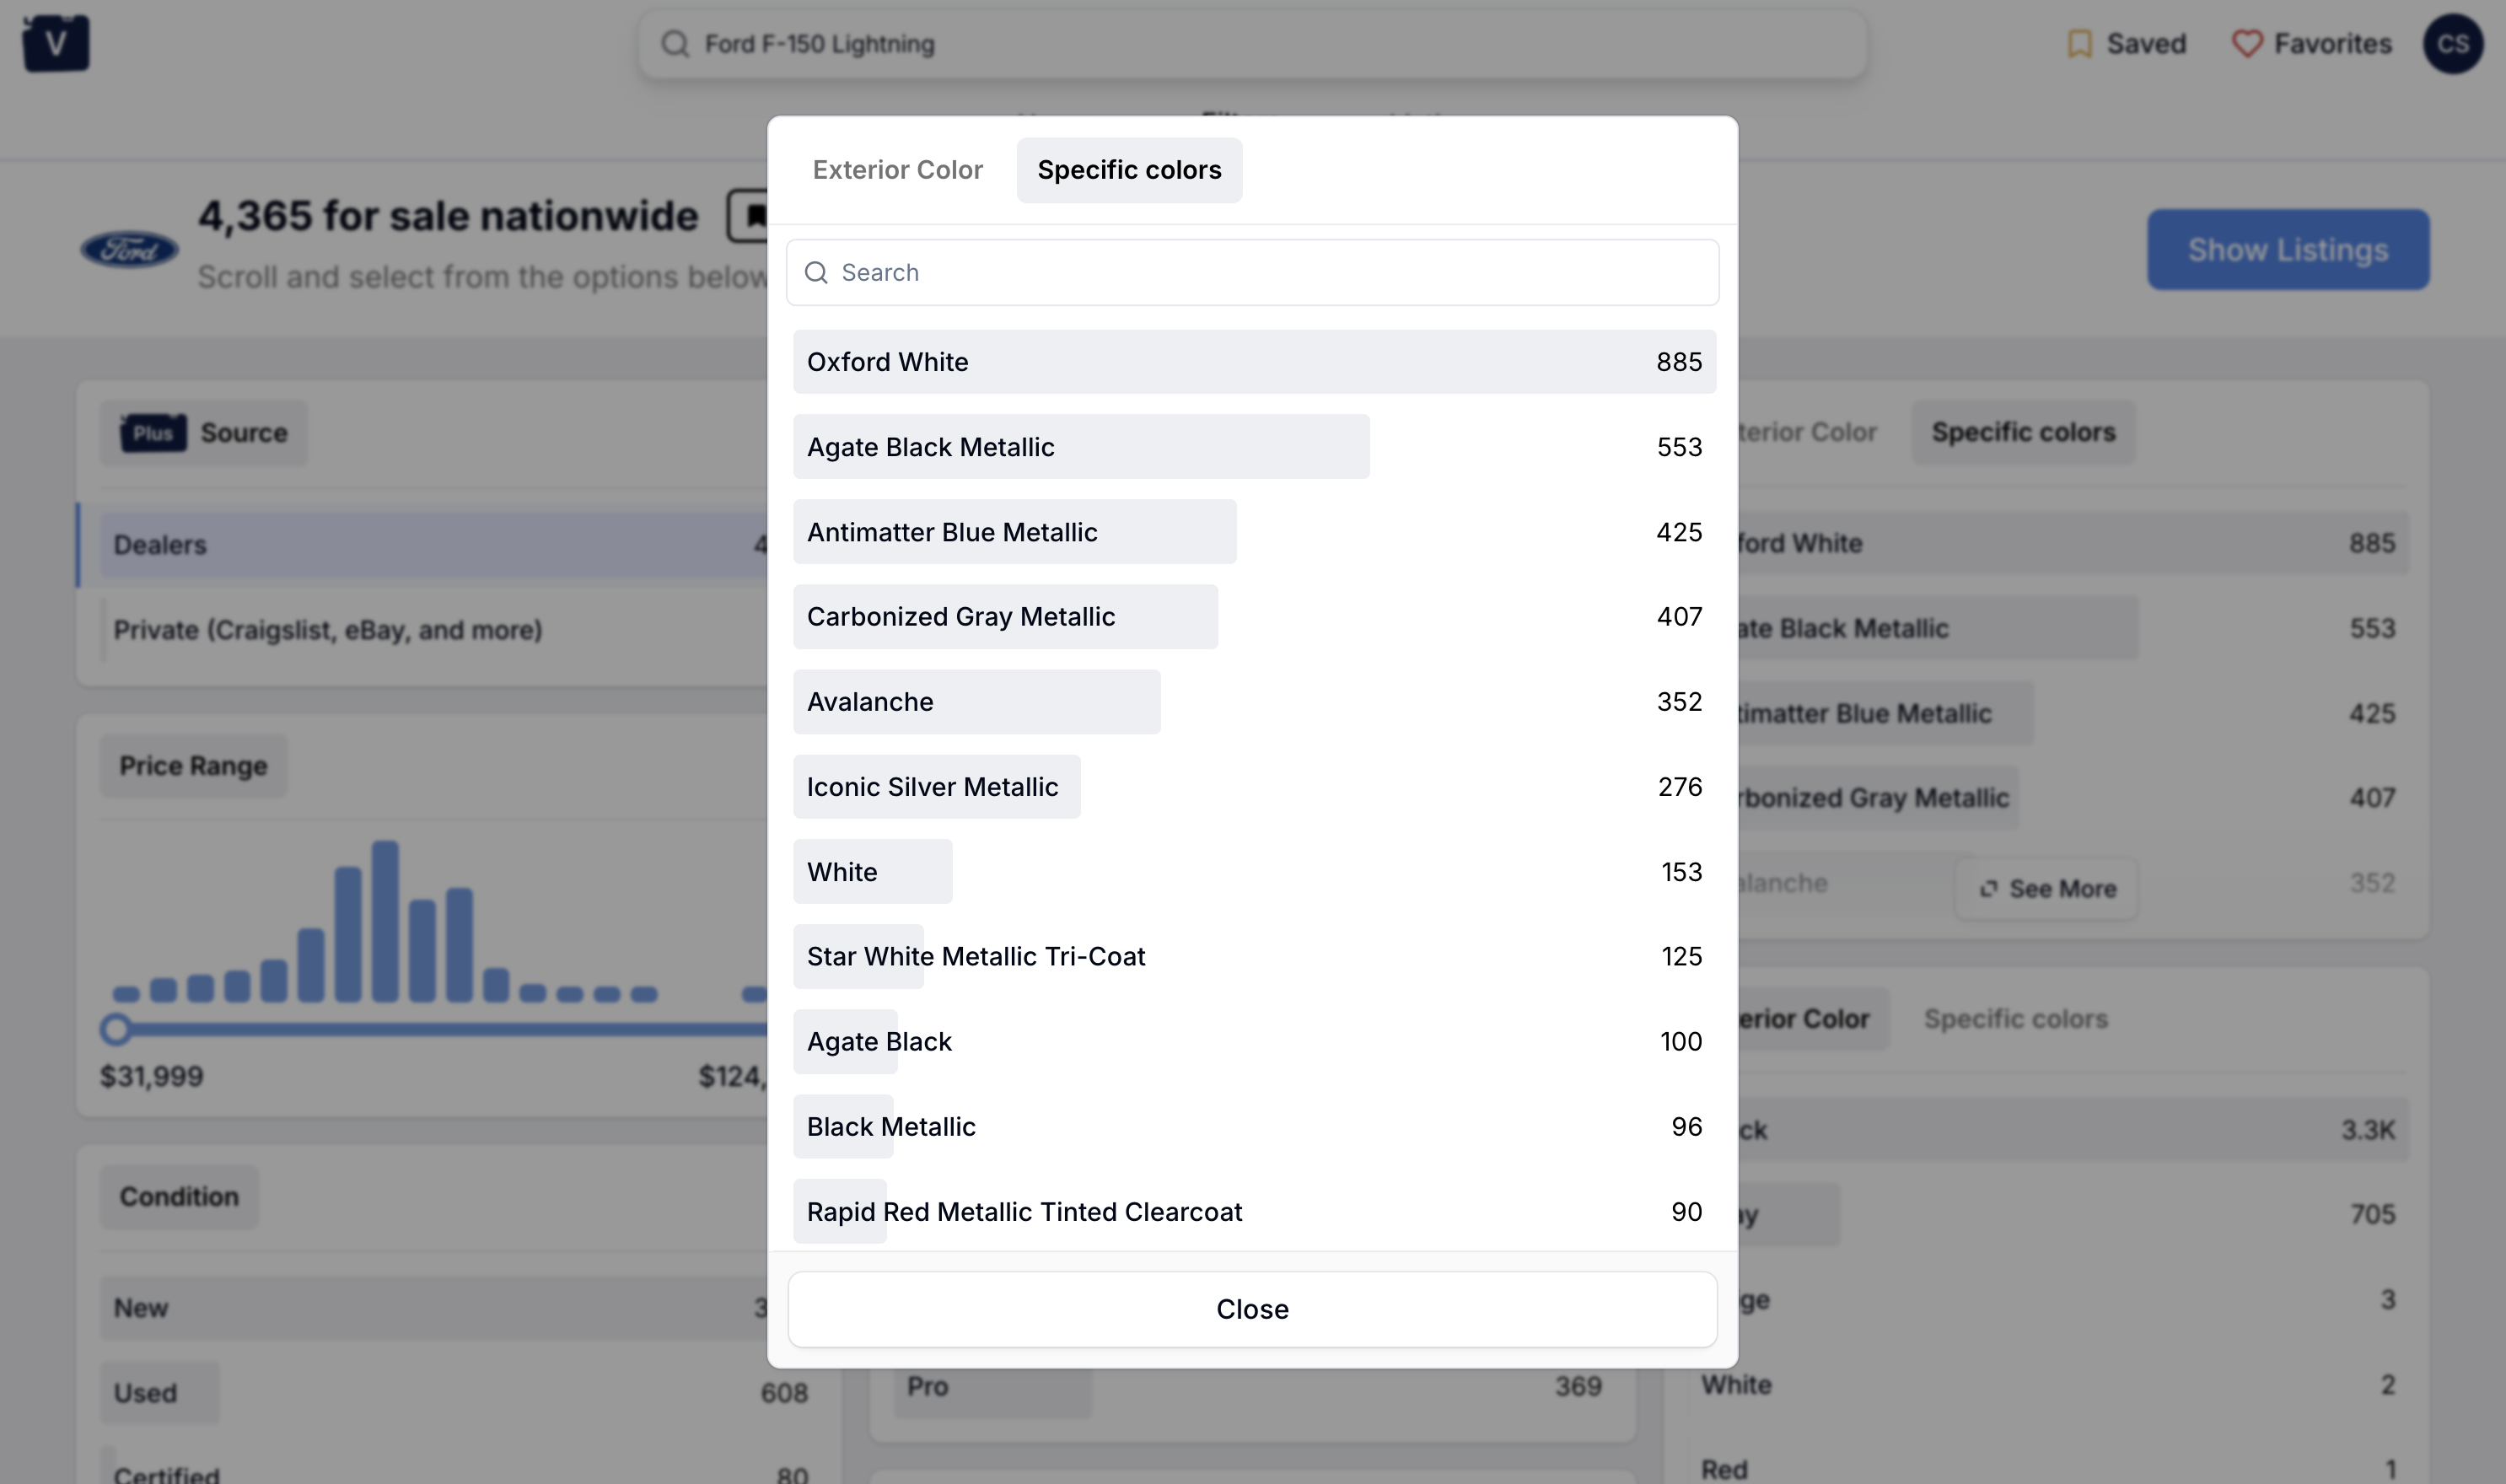This screenshot has height=1484, width=2506.
Task: Select the Dealers source option
Action: [434, 545]
